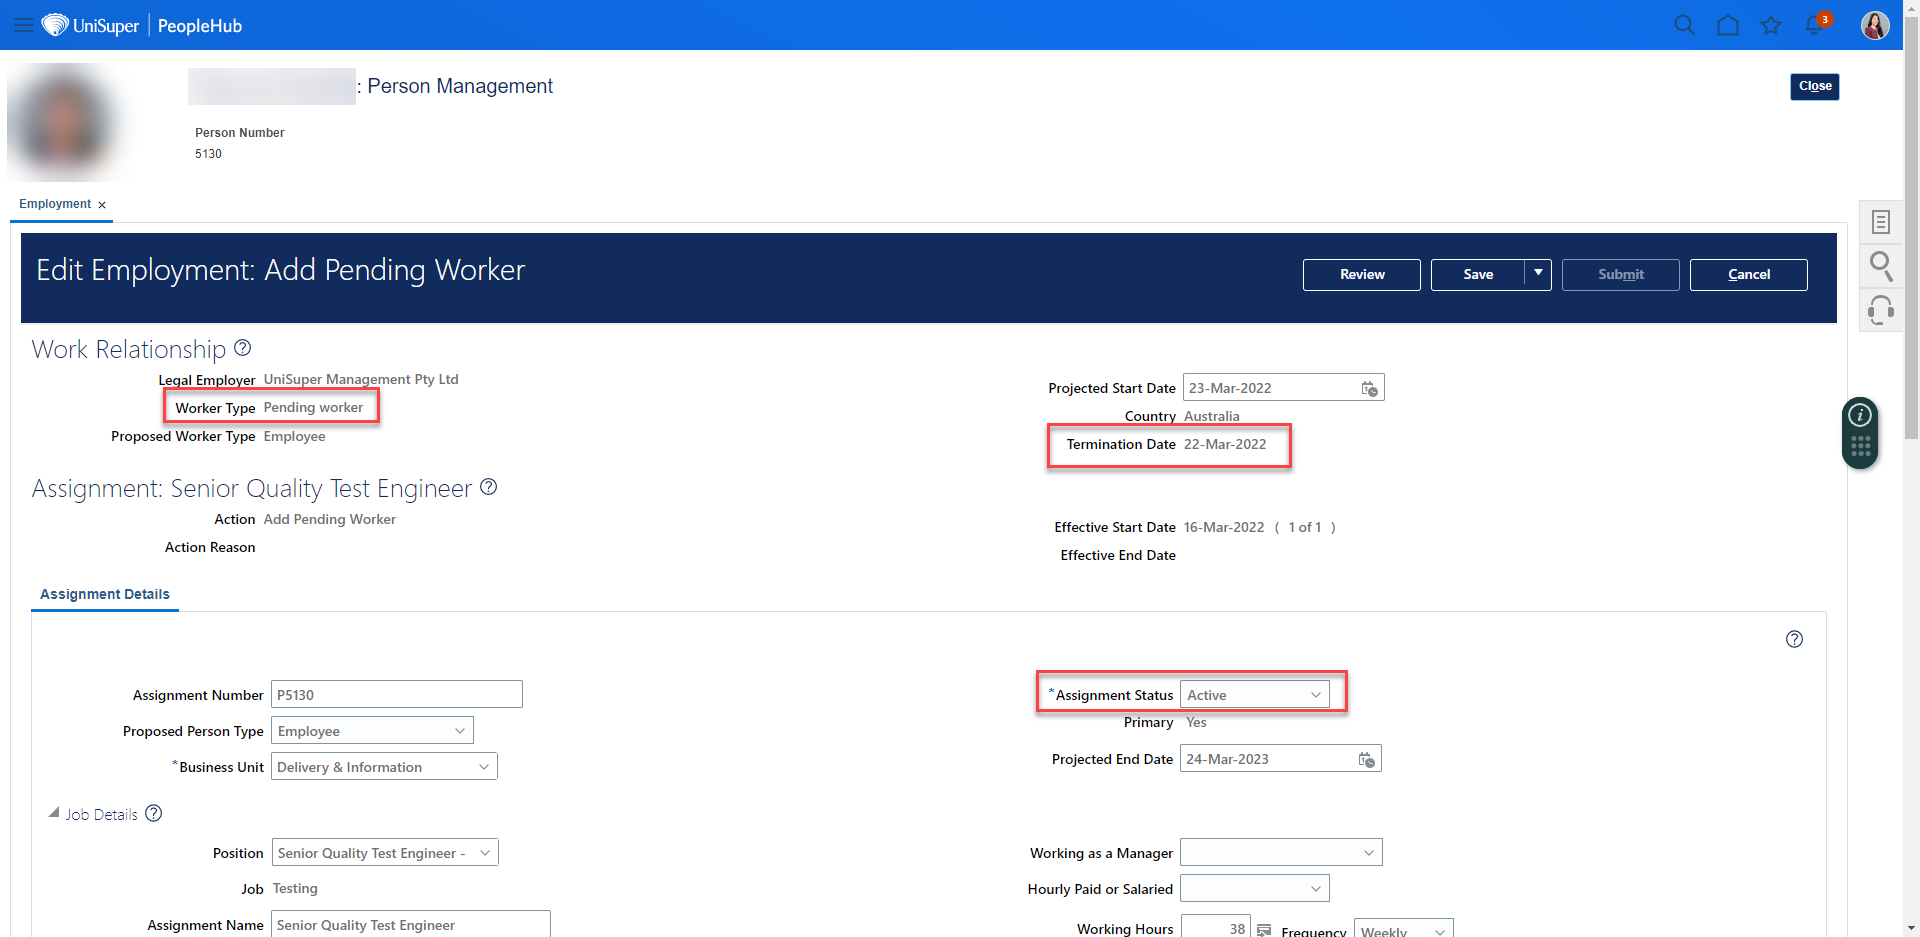Switch to the Assignment Details tab

pos(104,594)
